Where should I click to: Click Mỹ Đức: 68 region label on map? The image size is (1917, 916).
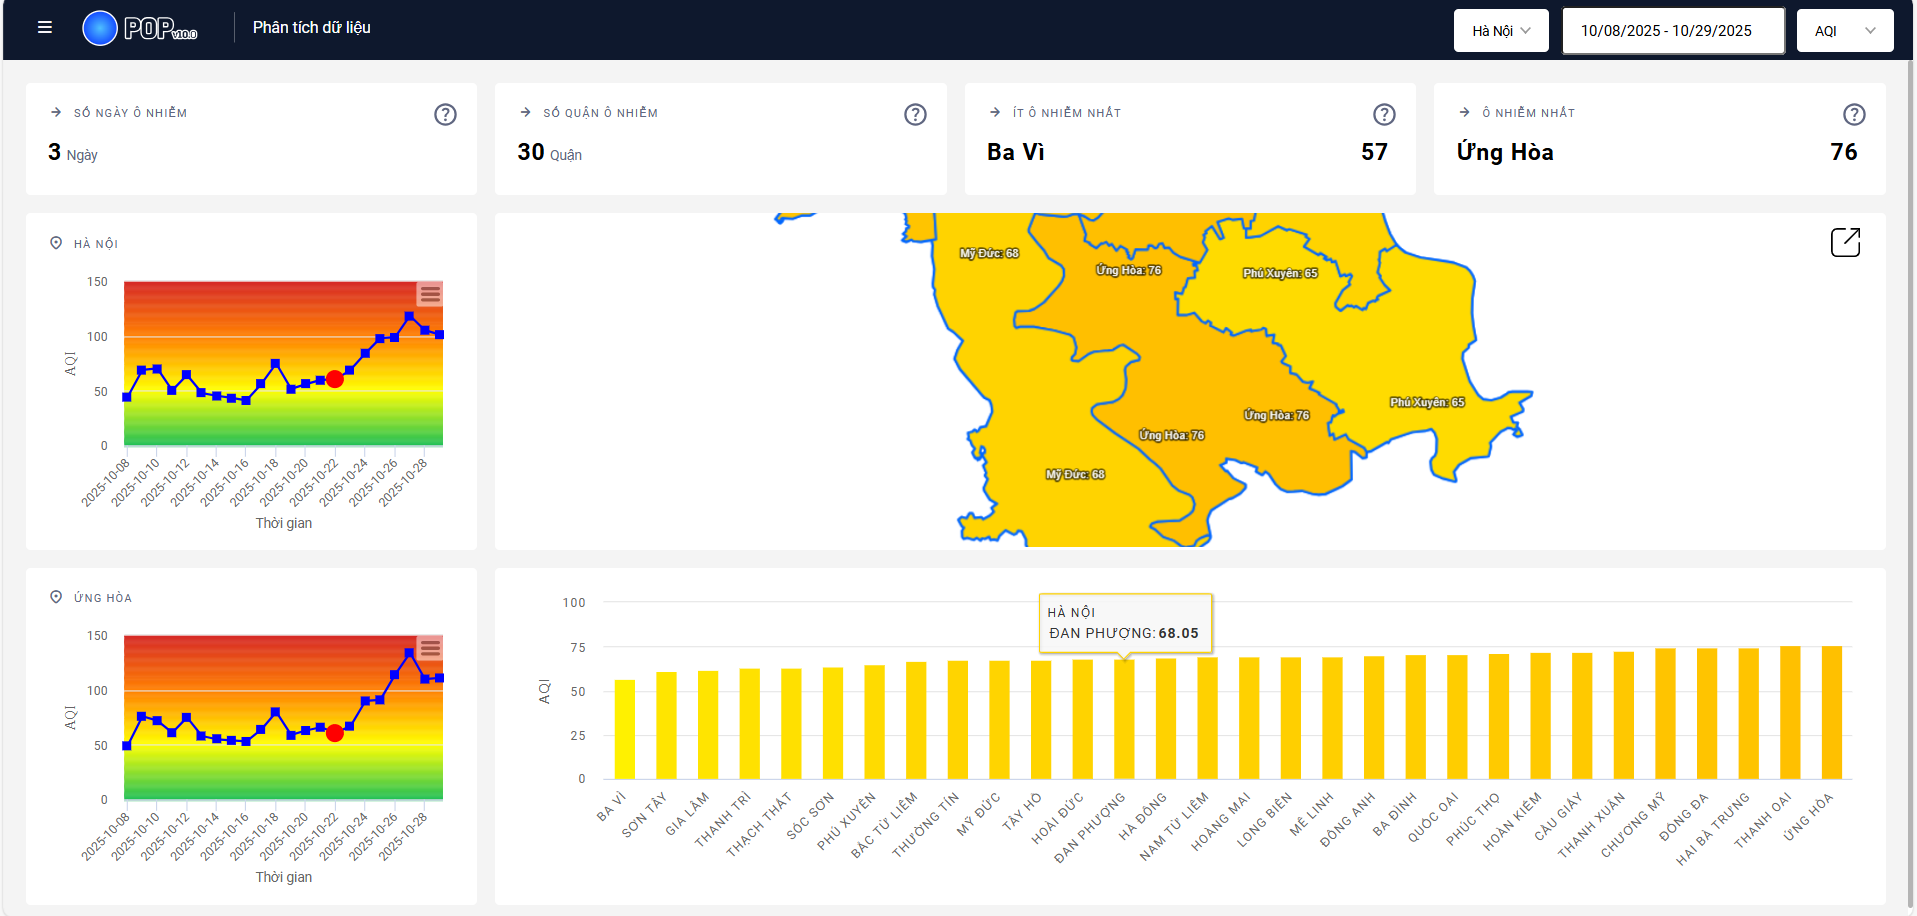(989, 254)
